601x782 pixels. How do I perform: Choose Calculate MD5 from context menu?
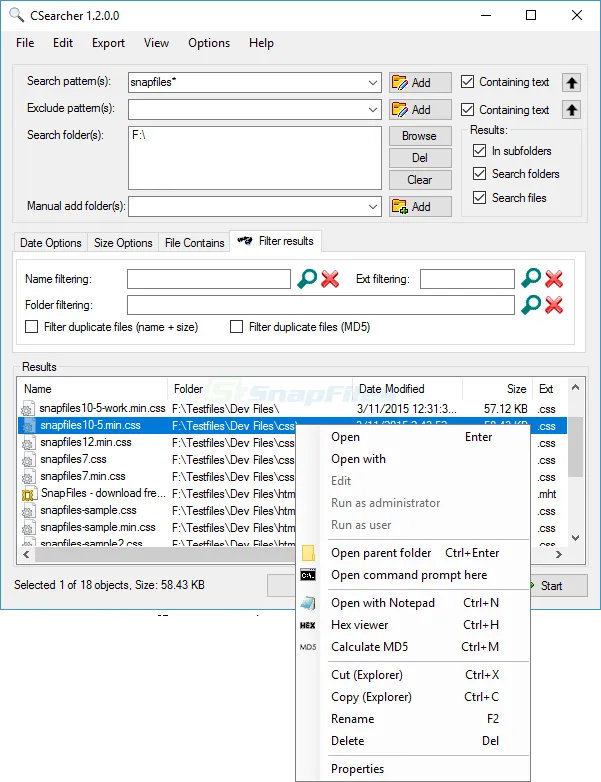[x=413, y=647]
